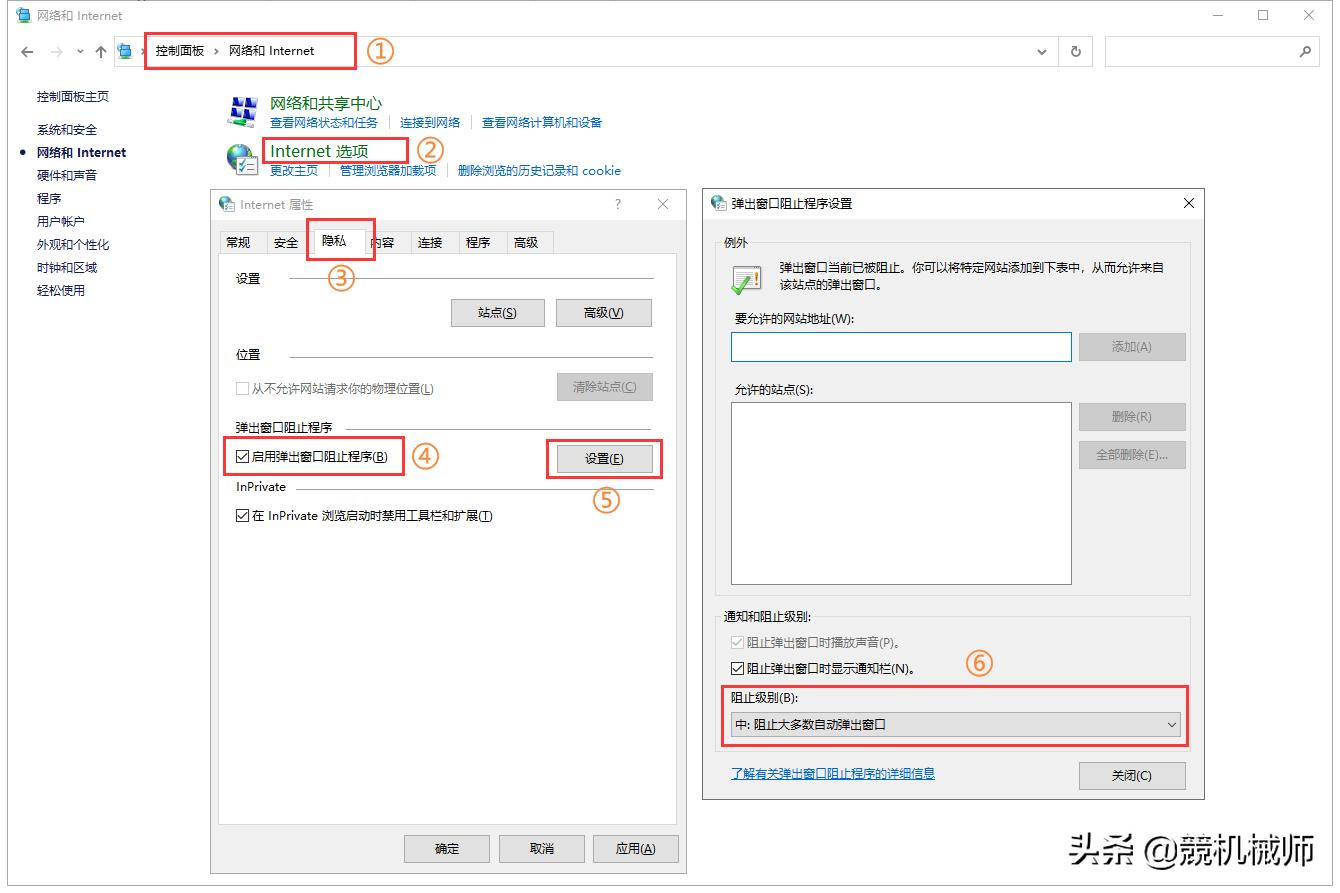Click the 高级(V) button under 设置
The width and height of the screenshot is (1340, 893).
[x=604, y=313]
